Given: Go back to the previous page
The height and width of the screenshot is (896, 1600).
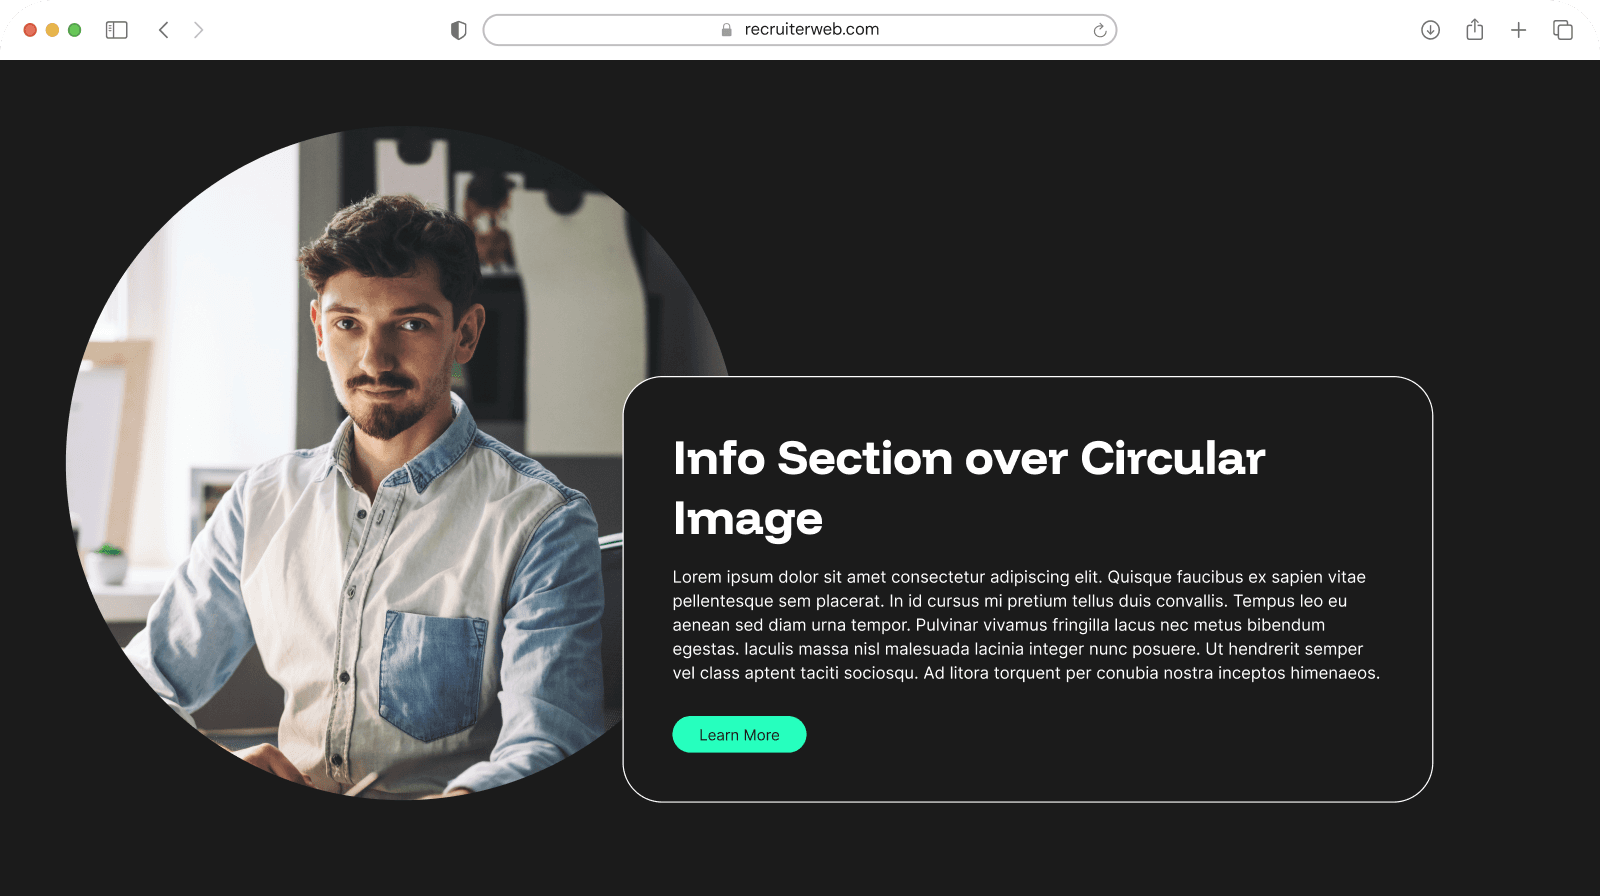Looking at the screenshot, I should pyautogui.click(x=164, y=30).
